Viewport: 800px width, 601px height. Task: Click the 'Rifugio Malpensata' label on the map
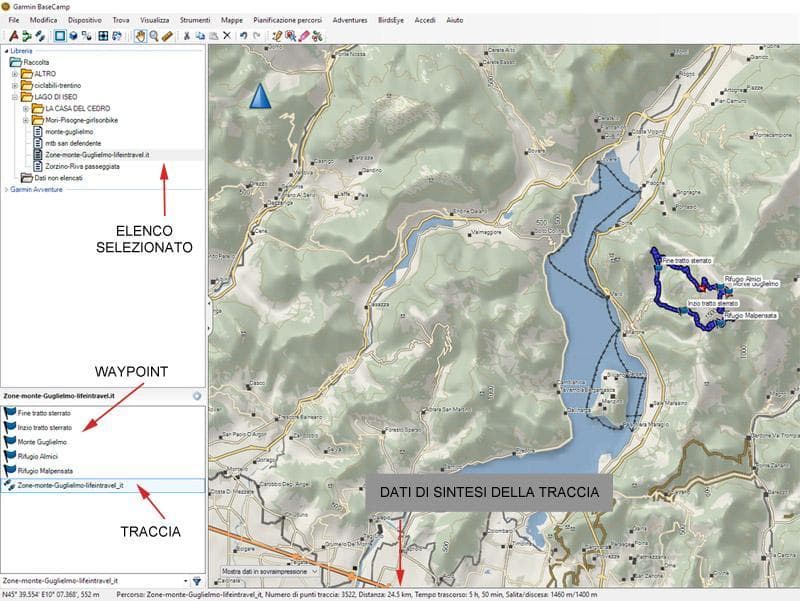click(750, 316)
